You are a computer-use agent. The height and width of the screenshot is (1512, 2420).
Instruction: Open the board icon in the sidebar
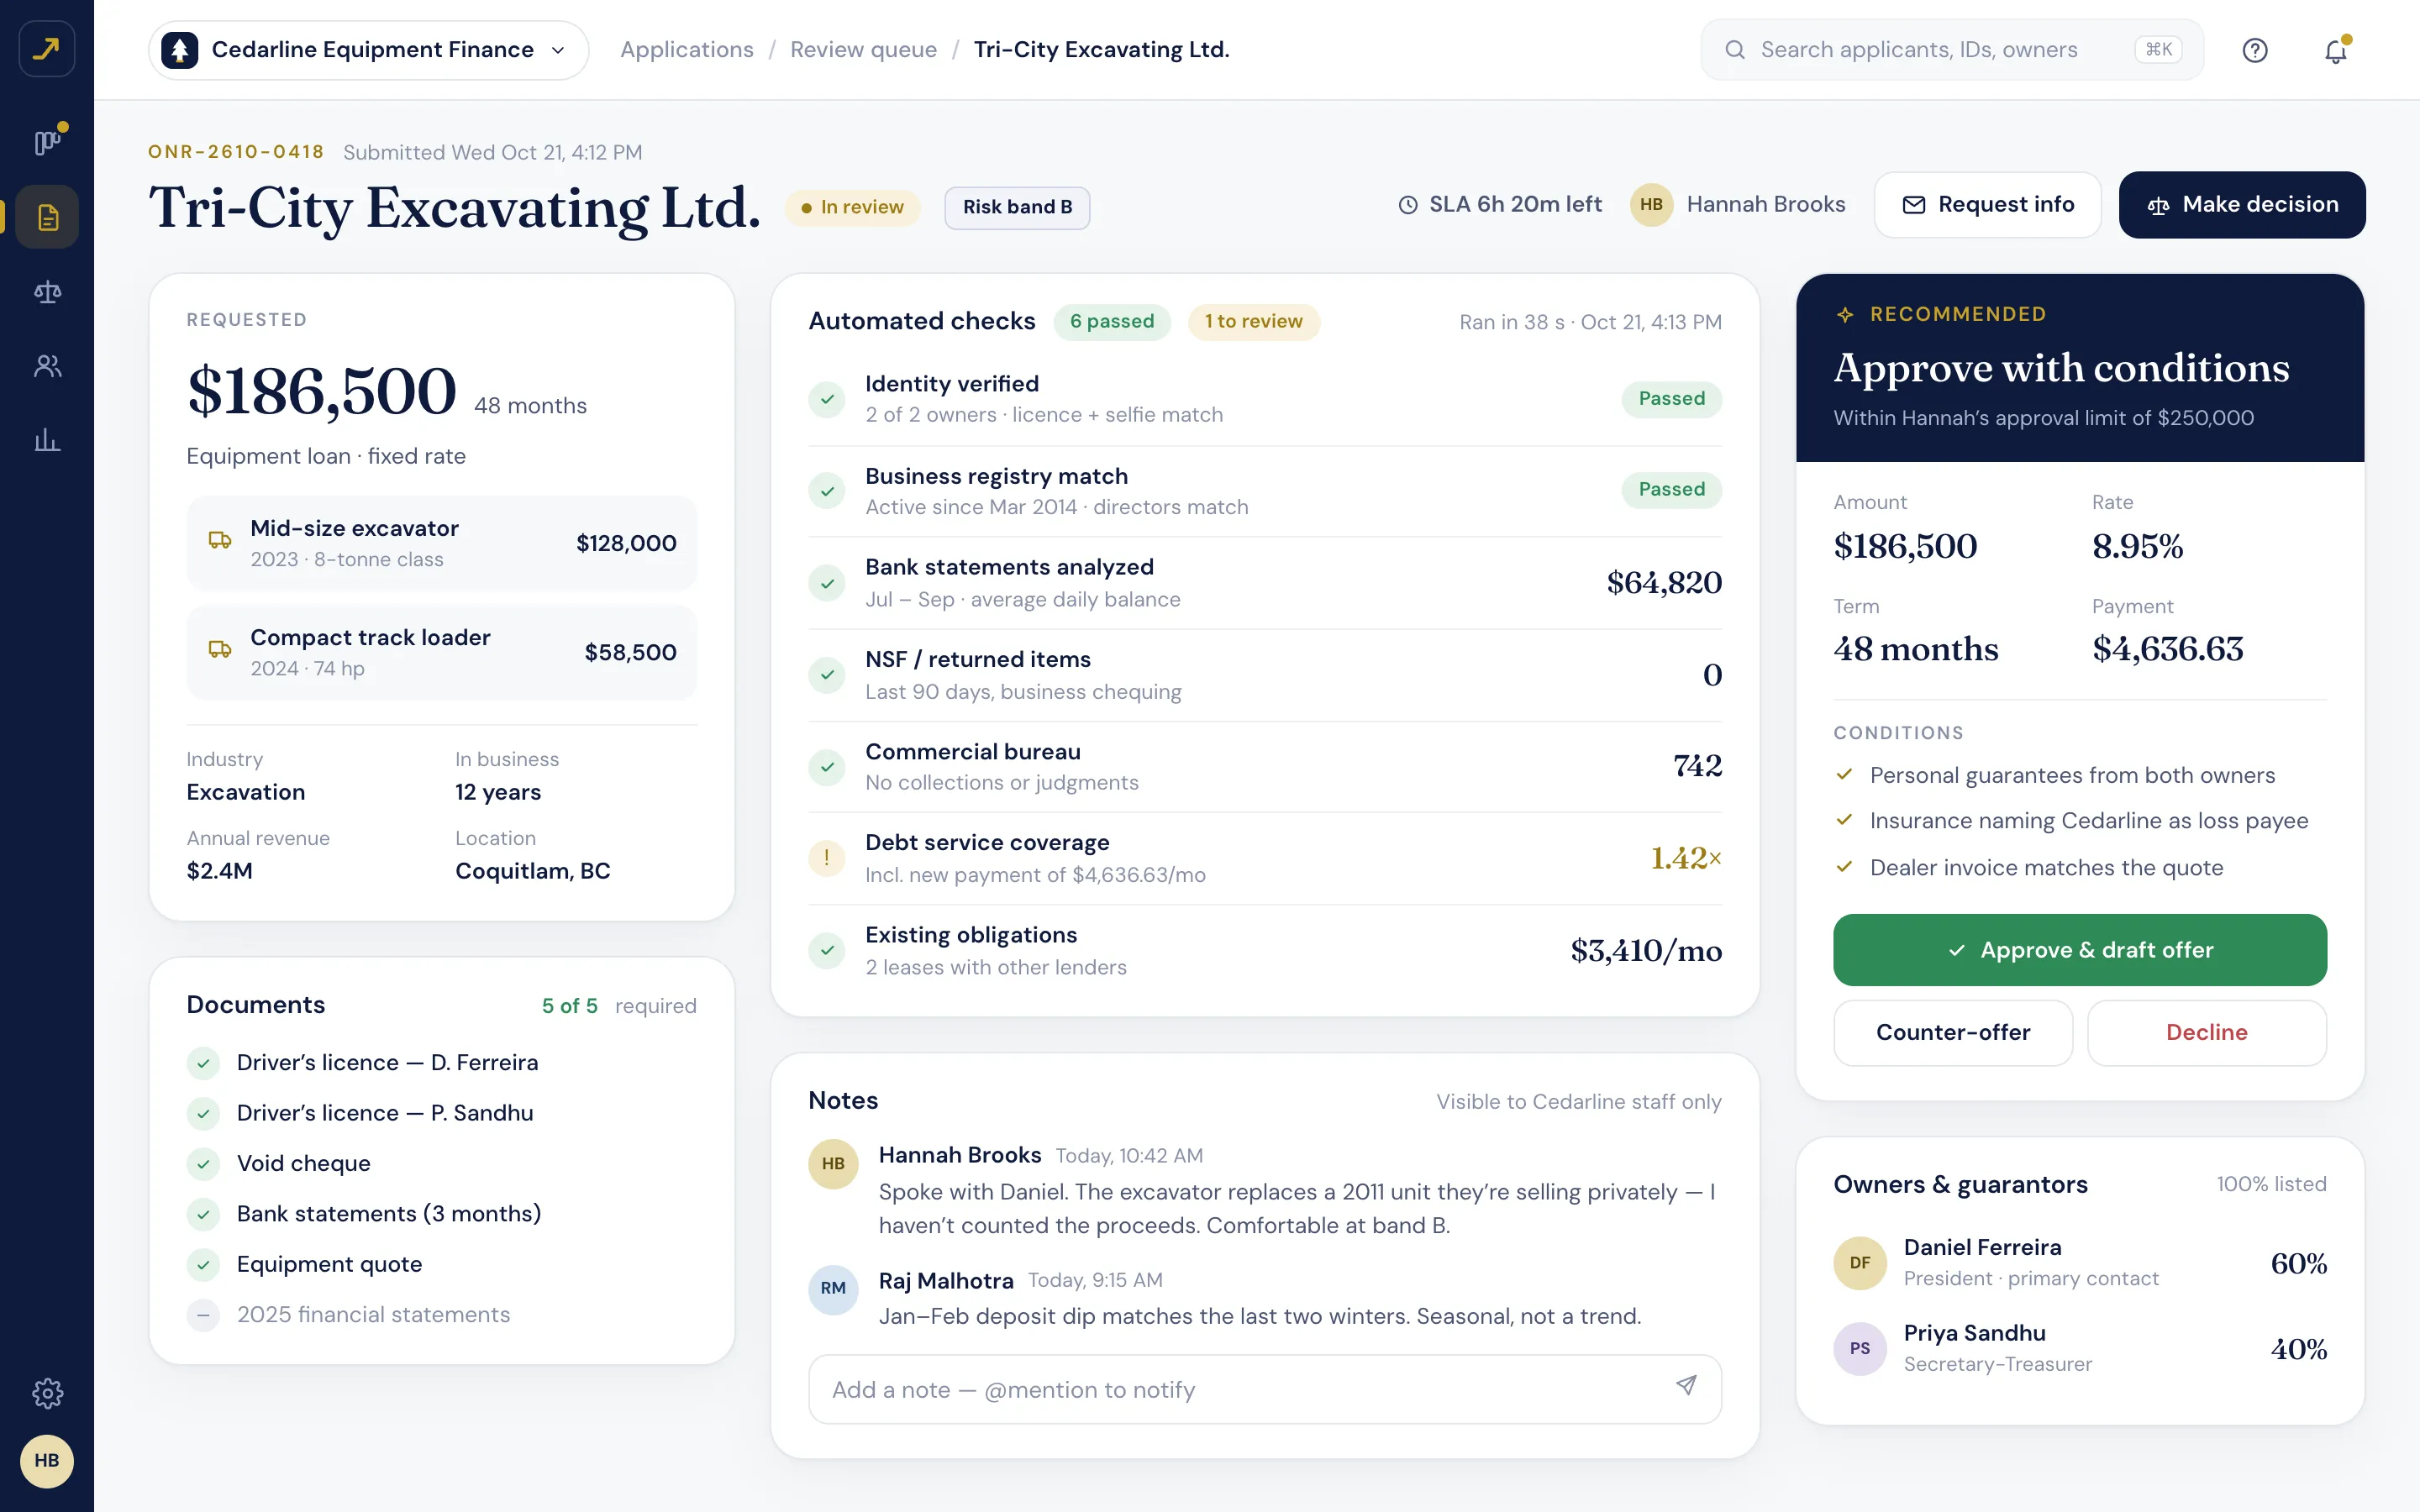pyautogui.click(x=47, y=143)
